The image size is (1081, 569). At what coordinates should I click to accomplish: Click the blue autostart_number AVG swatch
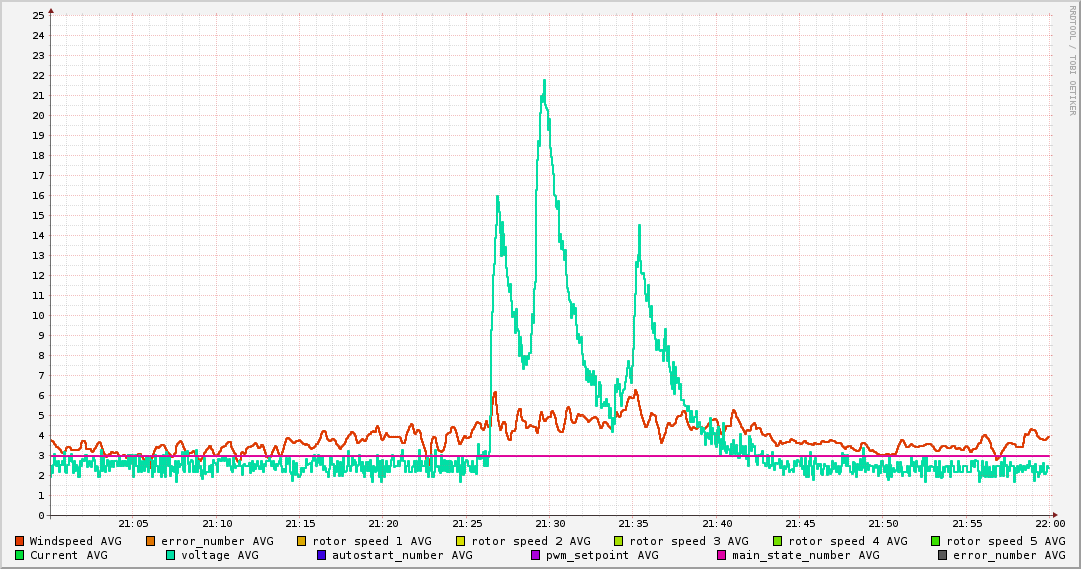[321, 555]
